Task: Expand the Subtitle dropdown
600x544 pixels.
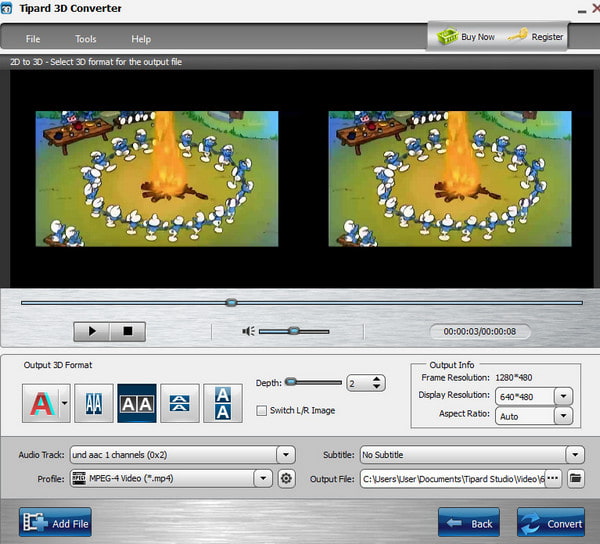Action: click(x=575, y=455)
